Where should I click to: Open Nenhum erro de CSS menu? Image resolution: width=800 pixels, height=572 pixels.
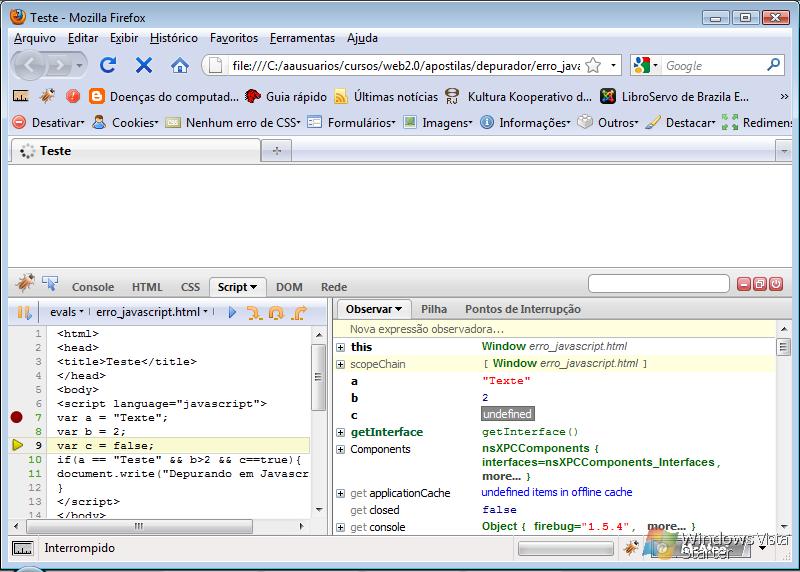[233, 122]
